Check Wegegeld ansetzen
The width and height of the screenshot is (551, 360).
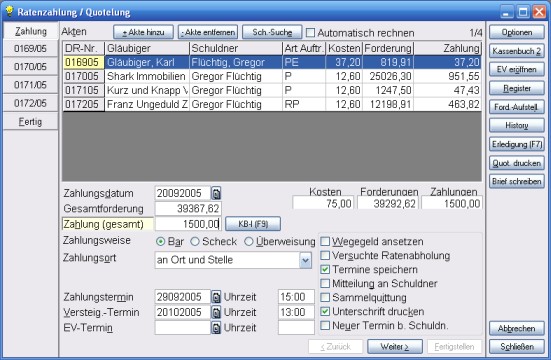tap(325, 242)
